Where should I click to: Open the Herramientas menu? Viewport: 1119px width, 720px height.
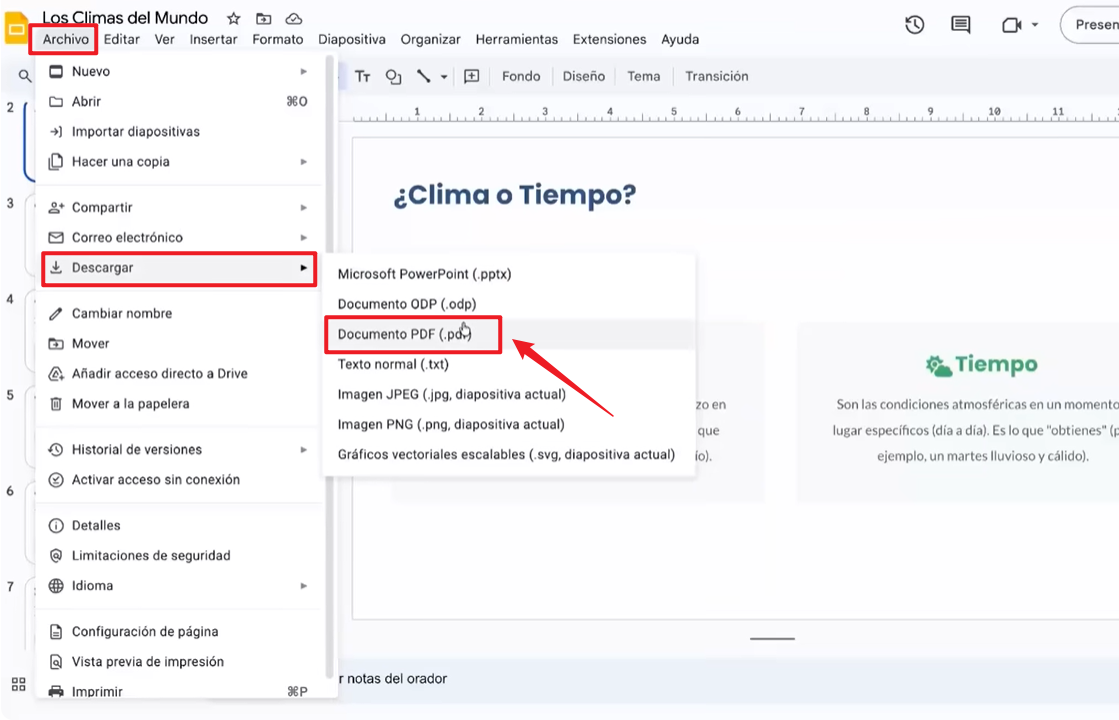point(517,39)
